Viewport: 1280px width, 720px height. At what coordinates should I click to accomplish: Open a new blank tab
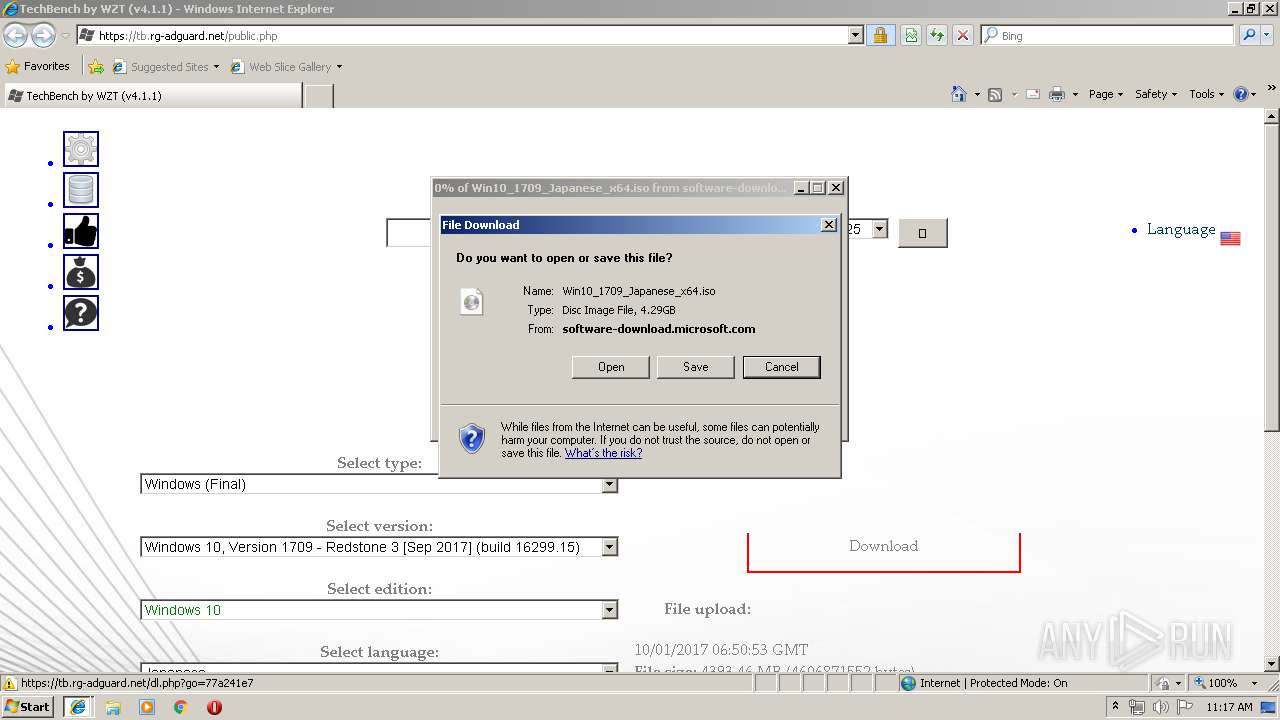(x=319, y=96)
